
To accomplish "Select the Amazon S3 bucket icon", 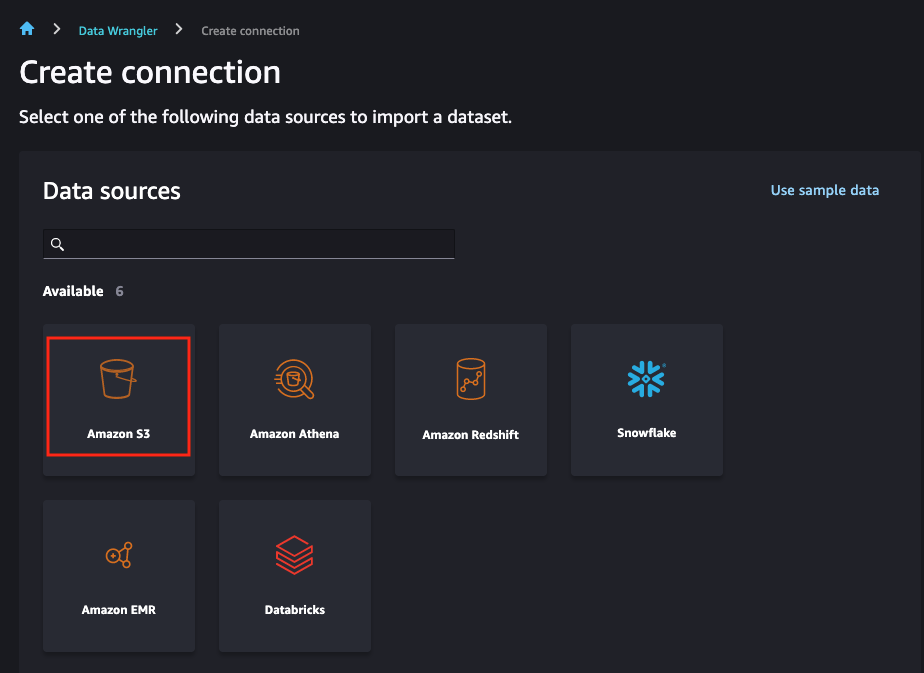I will (x=118, y=379).
